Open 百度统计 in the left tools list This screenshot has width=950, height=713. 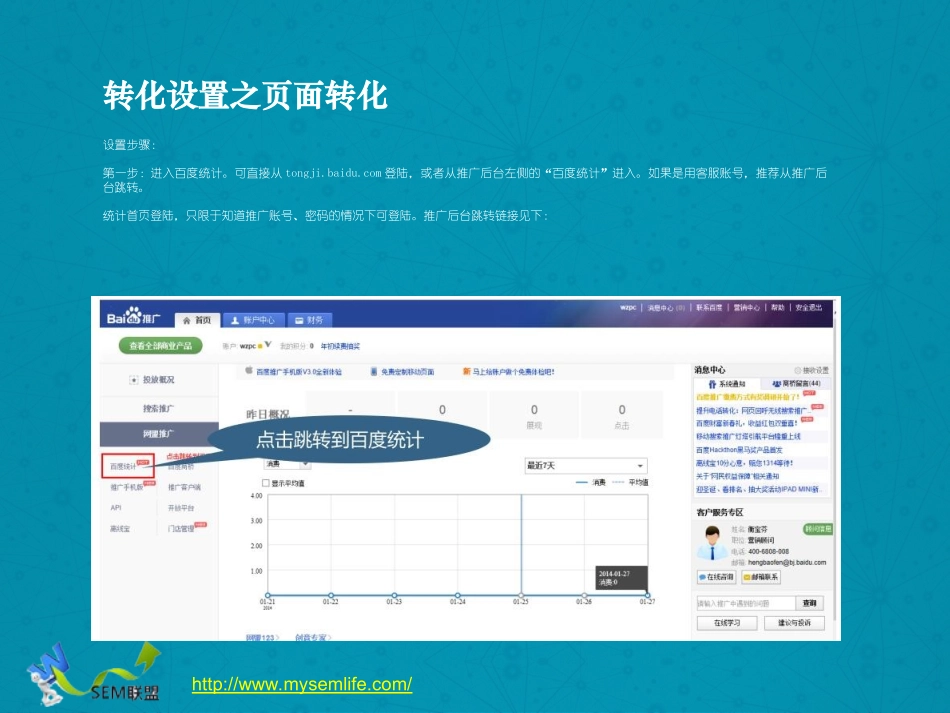tap(124, 466)
